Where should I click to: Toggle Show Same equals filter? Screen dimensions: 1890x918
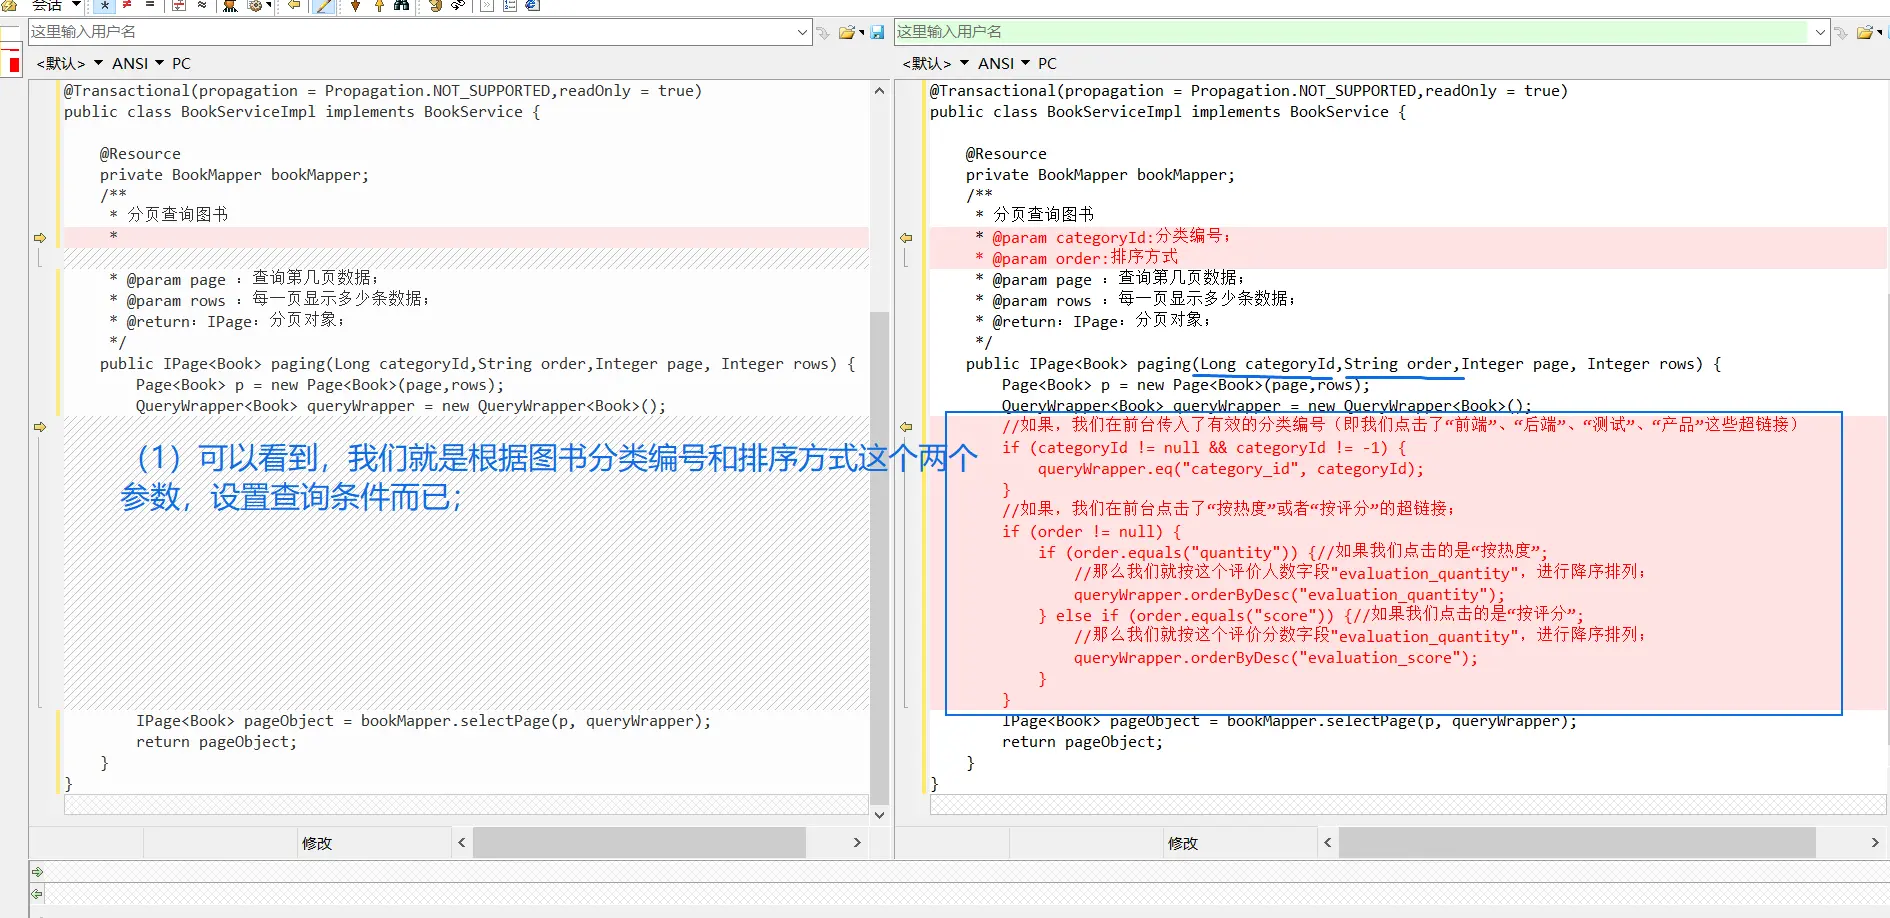150,5
